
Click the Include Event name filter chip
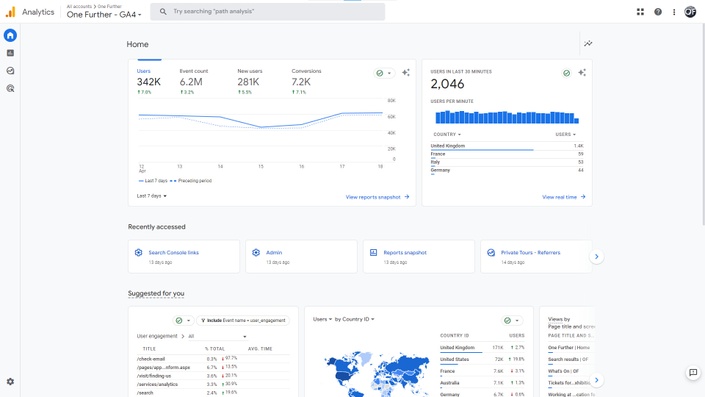243,320
